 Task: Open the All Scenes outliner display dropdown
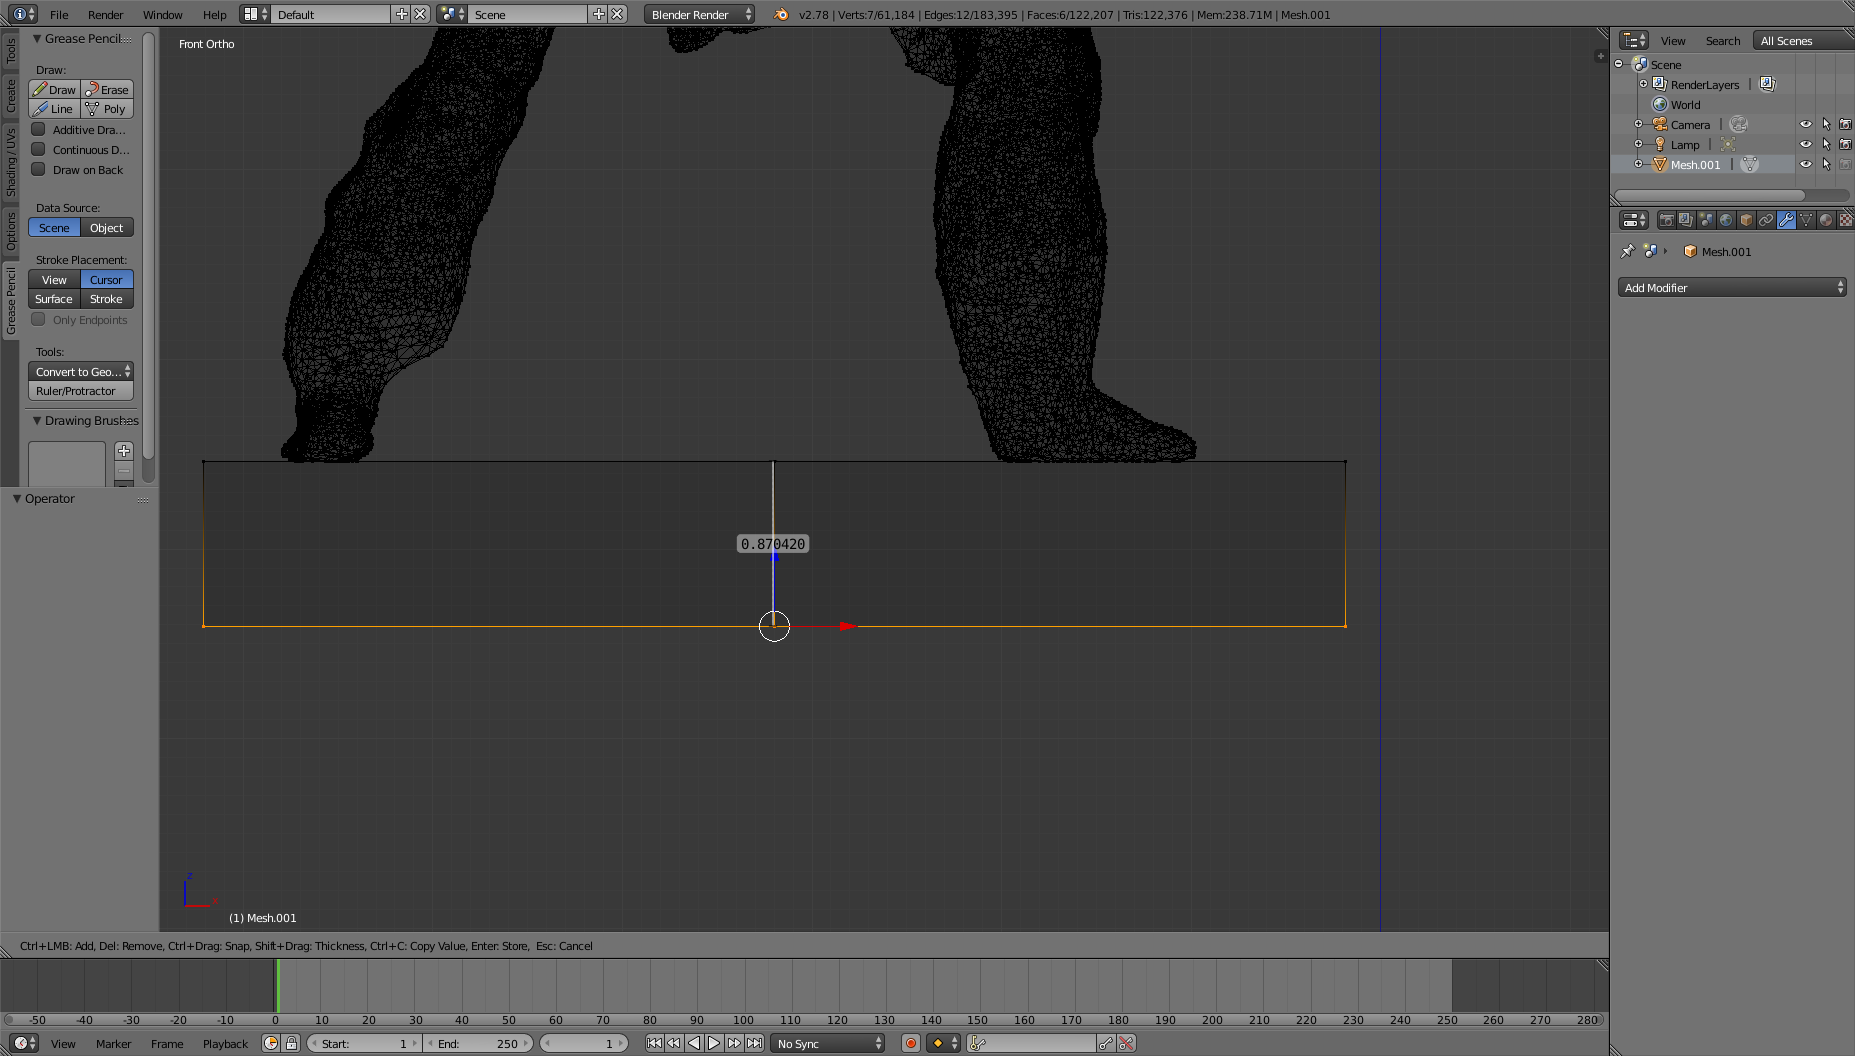(1804, 40)
